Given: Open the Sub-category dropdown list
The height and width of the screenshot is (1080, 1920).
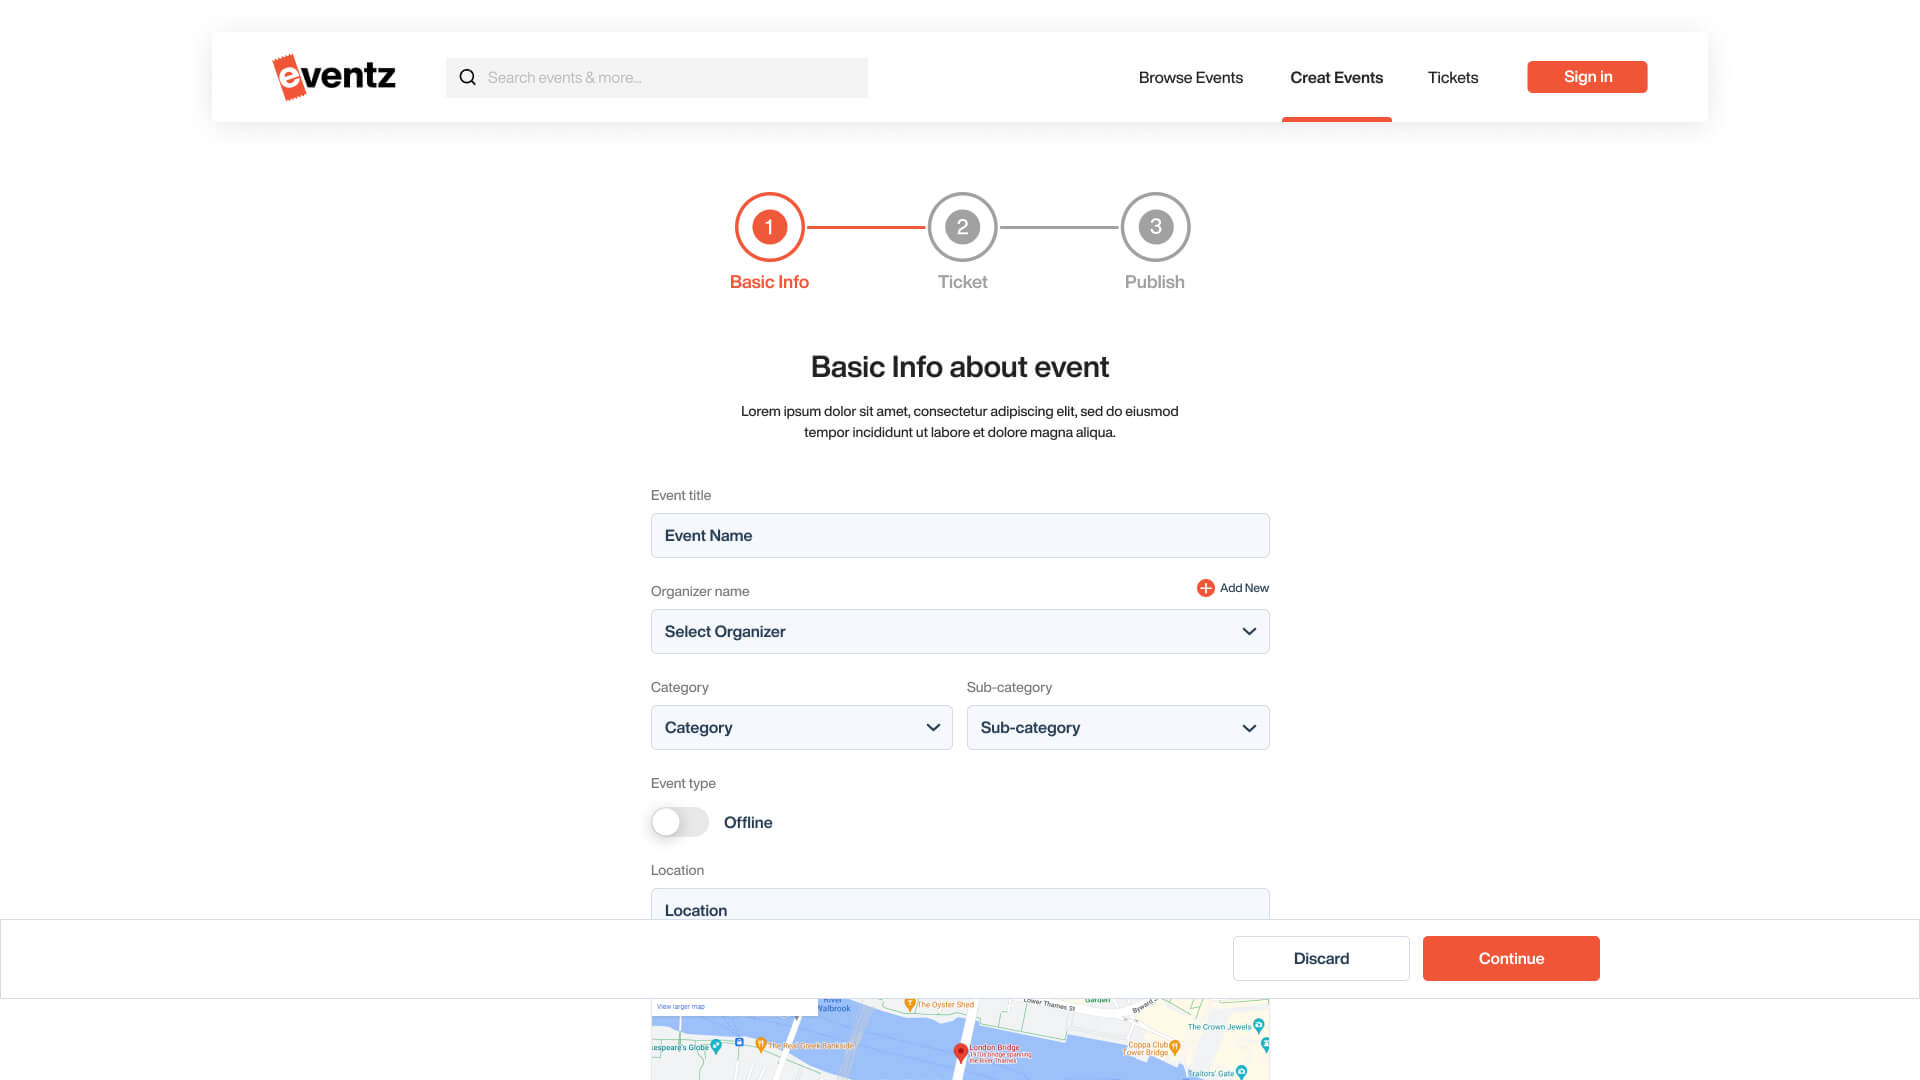Looking at the screenshot, I should point(1117,727).
